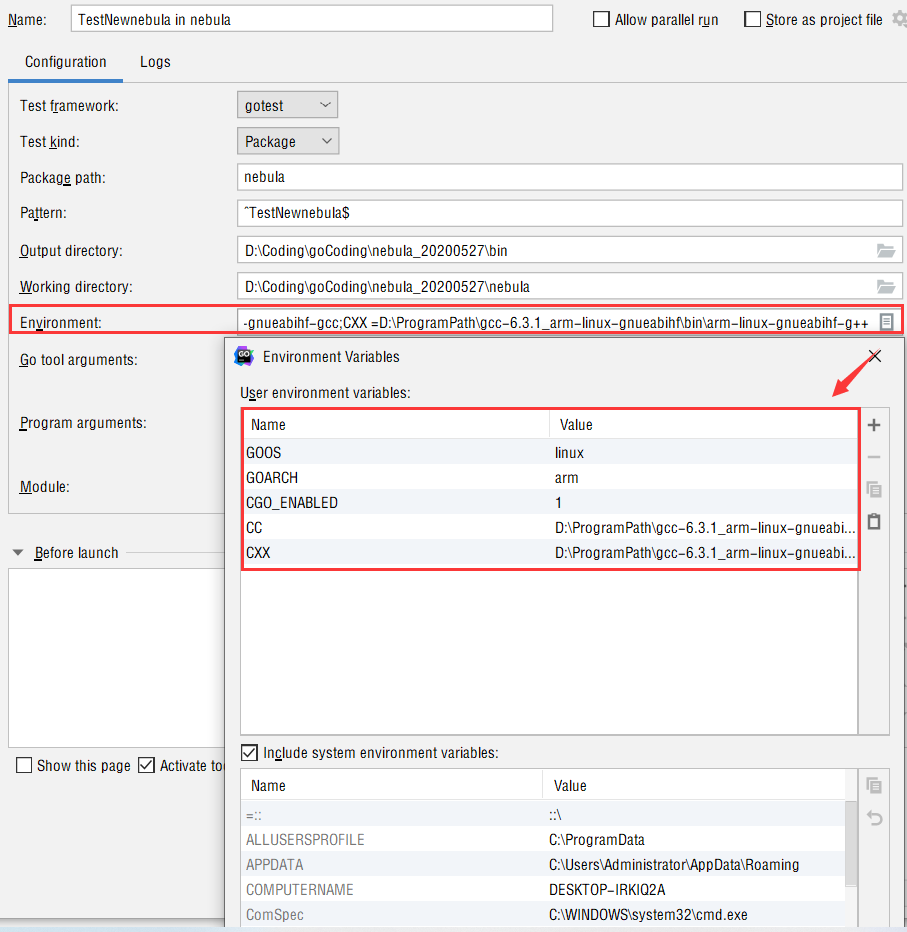
Task: Click the CGO_ENABLED value 1 cell
Action: [x=703, y=502]
